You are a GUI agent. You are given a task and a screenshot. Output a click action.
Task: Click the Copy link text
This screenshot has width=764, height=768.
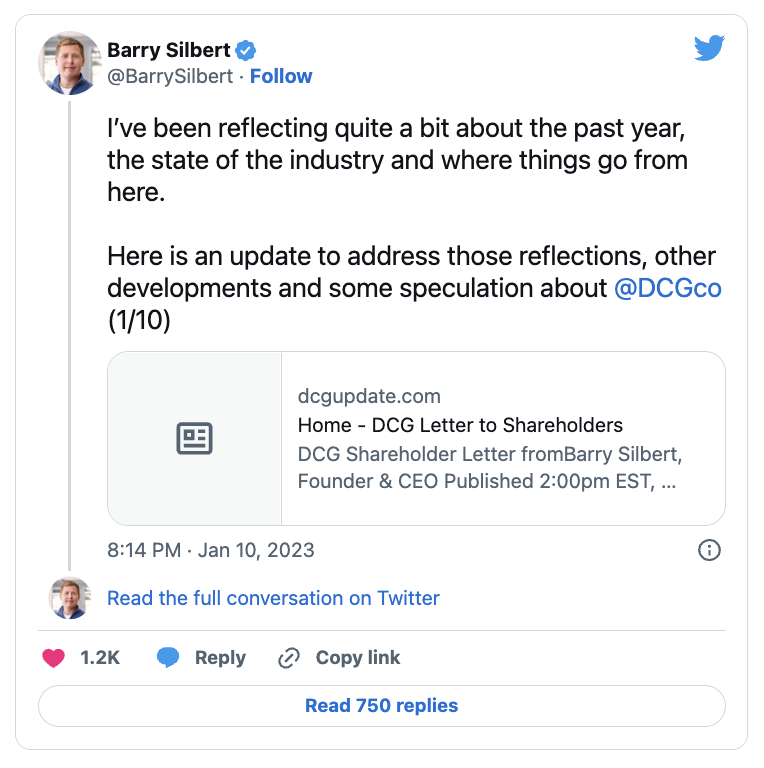[x=358, y=657]
